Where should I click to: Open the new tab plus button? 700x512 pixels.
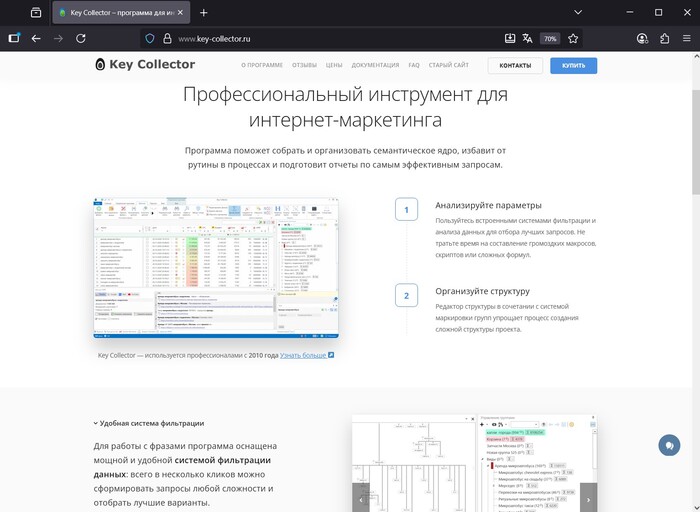click(x=204, y=13)
